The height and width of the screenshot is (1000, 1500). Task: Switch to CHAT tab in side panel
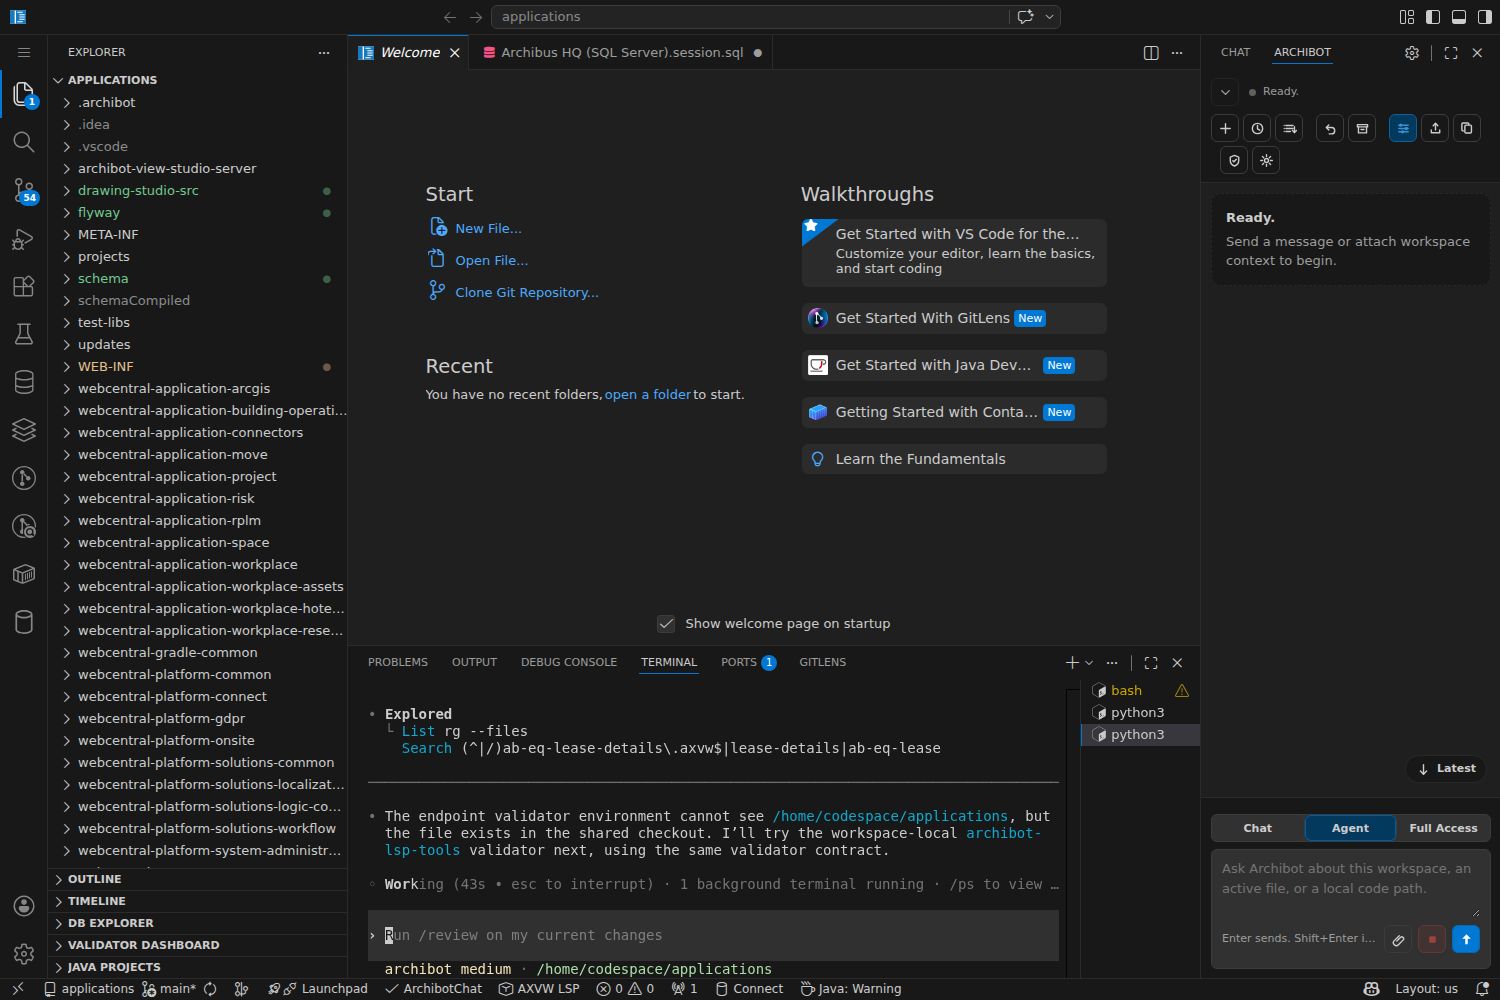coord(1235,52)
